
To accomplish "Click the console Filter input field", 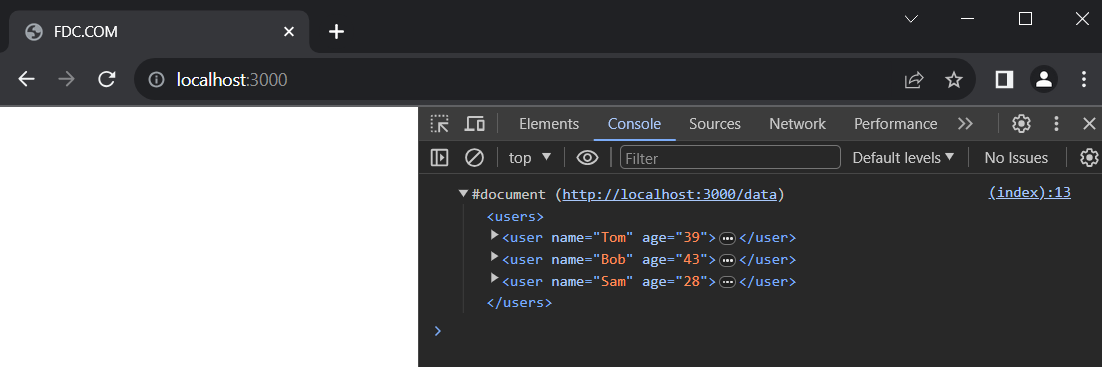I will click(730, 157).
